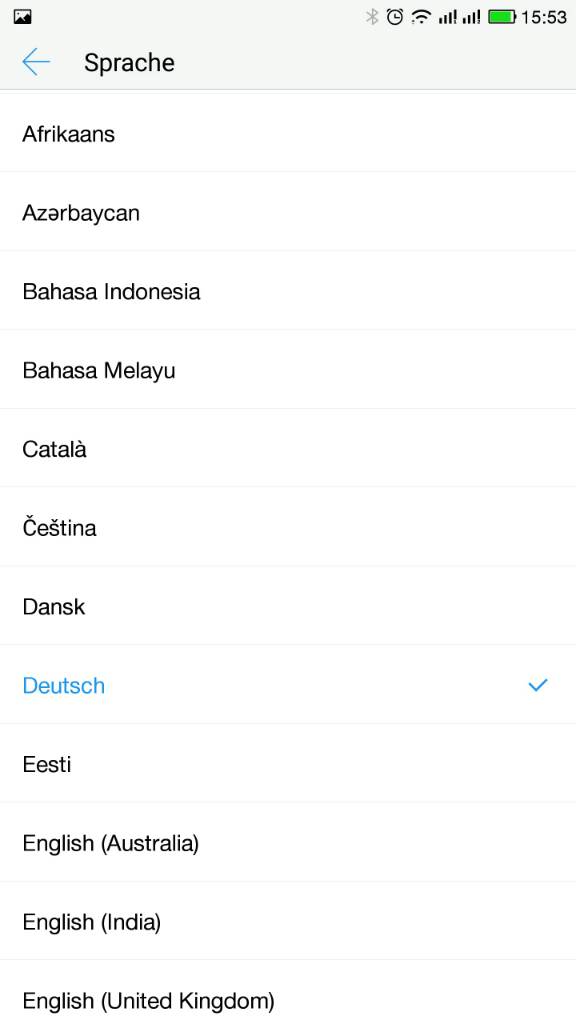
Task: Select Afrikaans as the language
Action: (288, 133)
